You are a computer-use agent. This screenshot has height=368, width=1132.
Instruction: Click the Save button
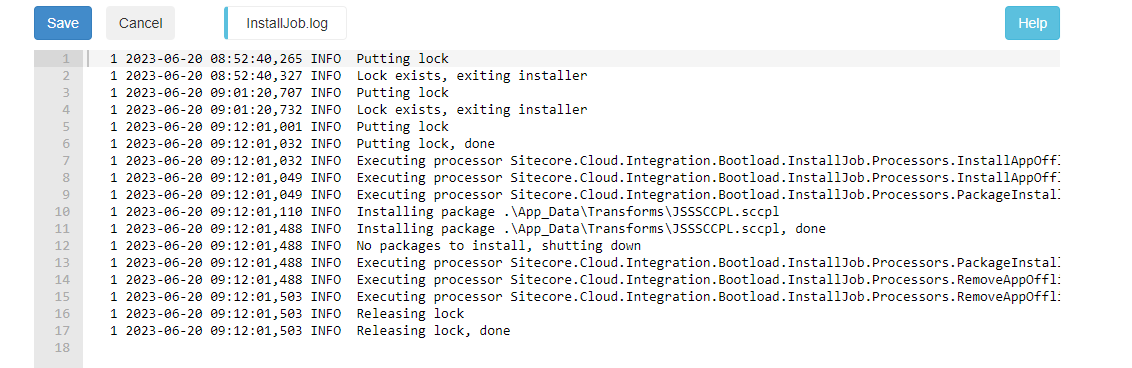pyautogui.click(x=63, y=23)
